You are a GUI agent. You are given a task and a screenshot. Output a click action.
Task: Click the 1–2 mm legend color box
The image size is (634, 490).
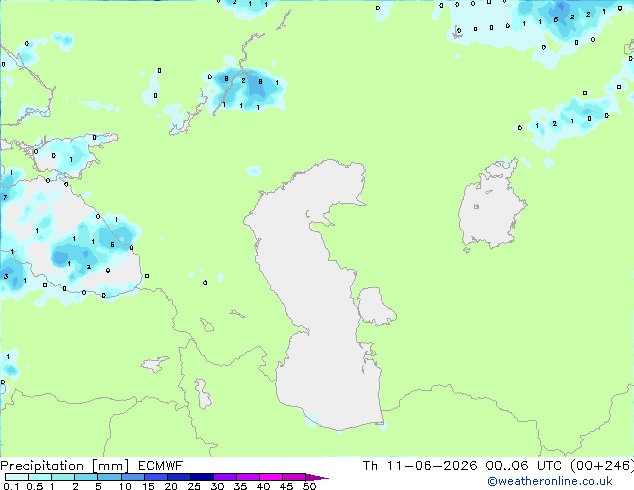click(63, 477)
